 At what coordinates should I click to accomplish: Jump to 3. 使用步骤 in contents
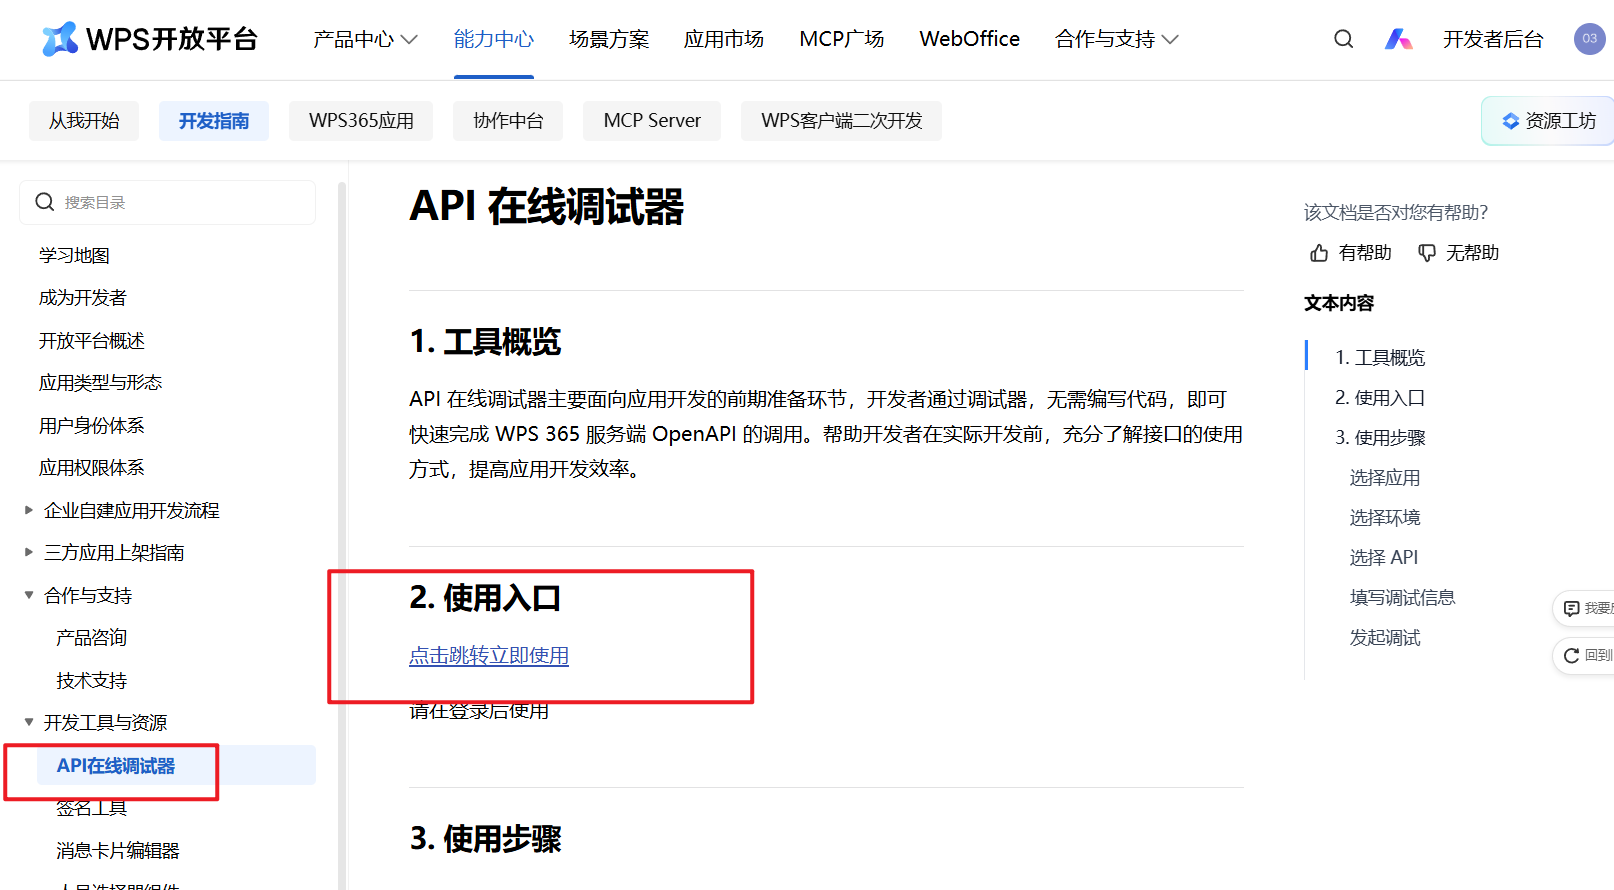click(1380, 438)
